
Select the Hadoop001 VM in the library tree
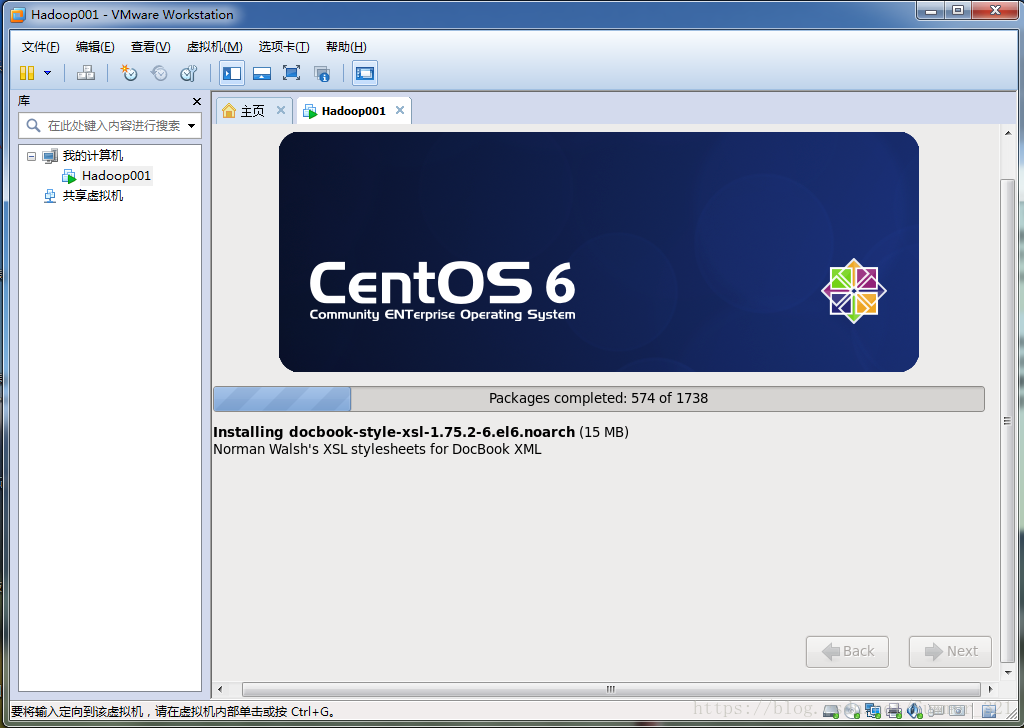tap(116, 176)
